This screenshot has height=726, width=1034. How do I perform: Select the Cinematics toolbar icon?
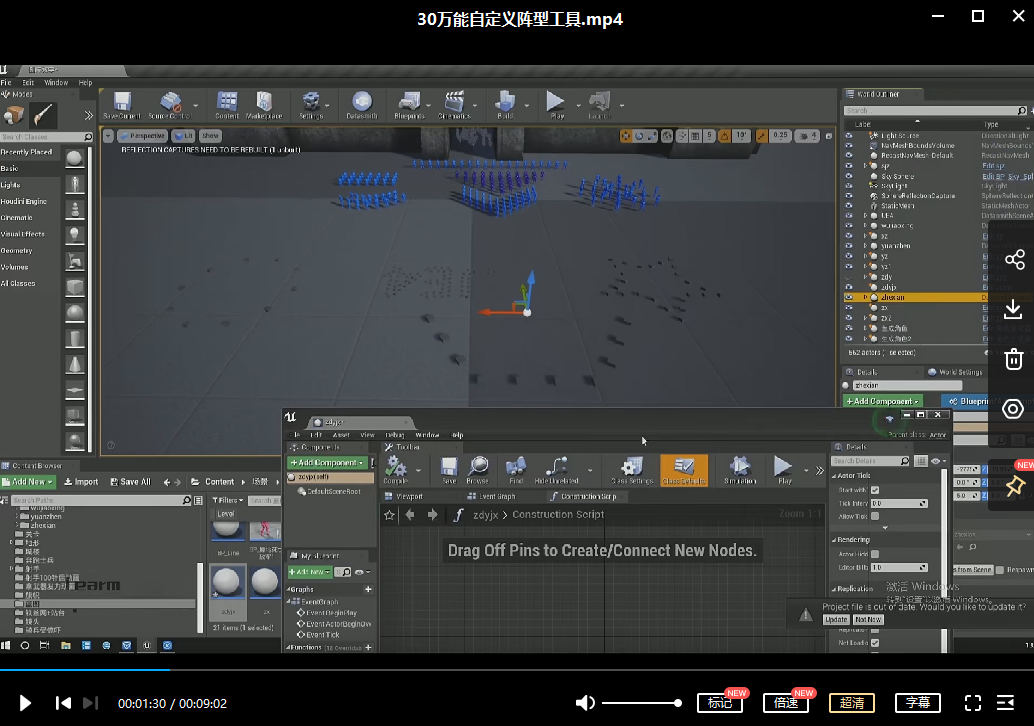pyautogui.click(x=456, y=104)
